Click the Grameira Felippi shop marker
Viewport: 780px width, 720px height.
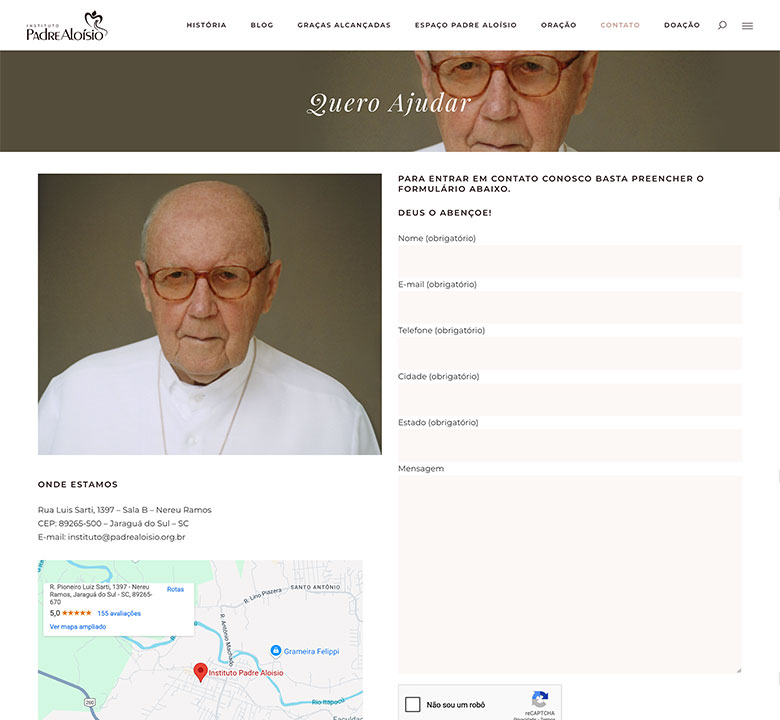(x=276, y=651)
